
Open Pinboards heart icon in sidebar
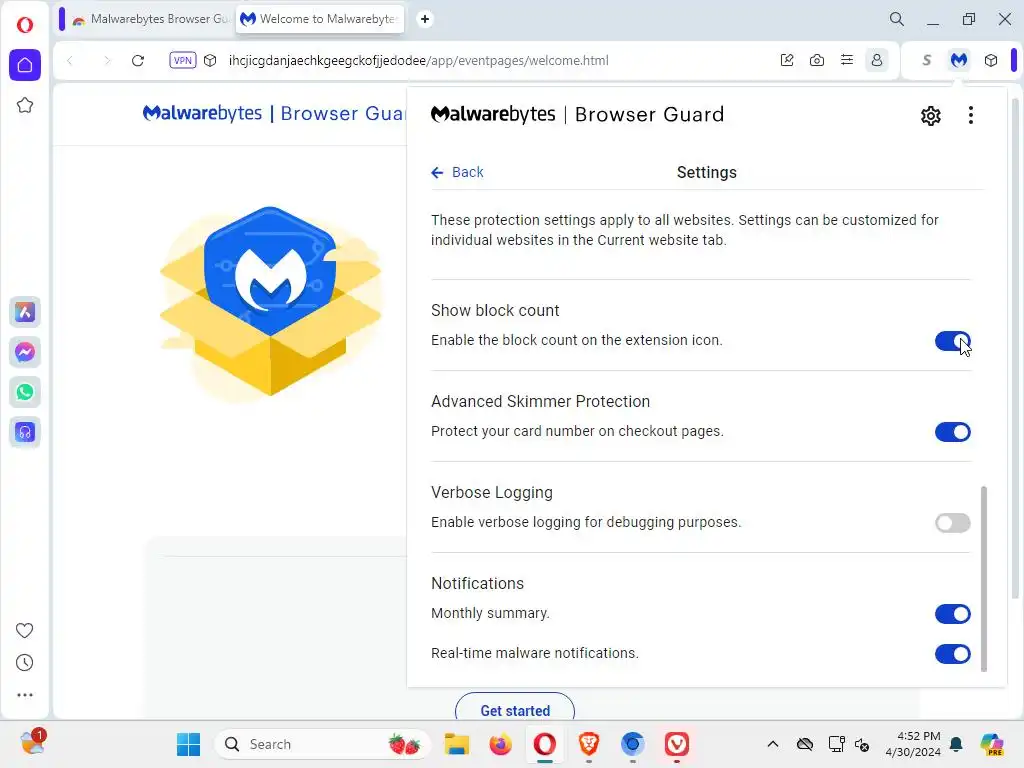pyautogui.click(x=24, y=630)
